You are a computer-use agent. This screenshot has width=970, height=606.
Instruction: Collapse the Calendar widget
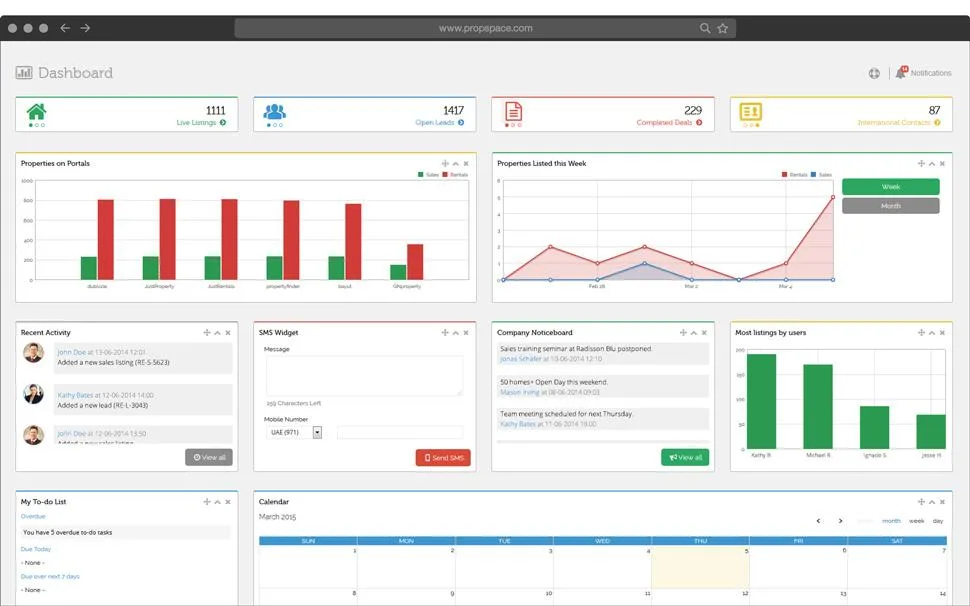pos(932,501)
